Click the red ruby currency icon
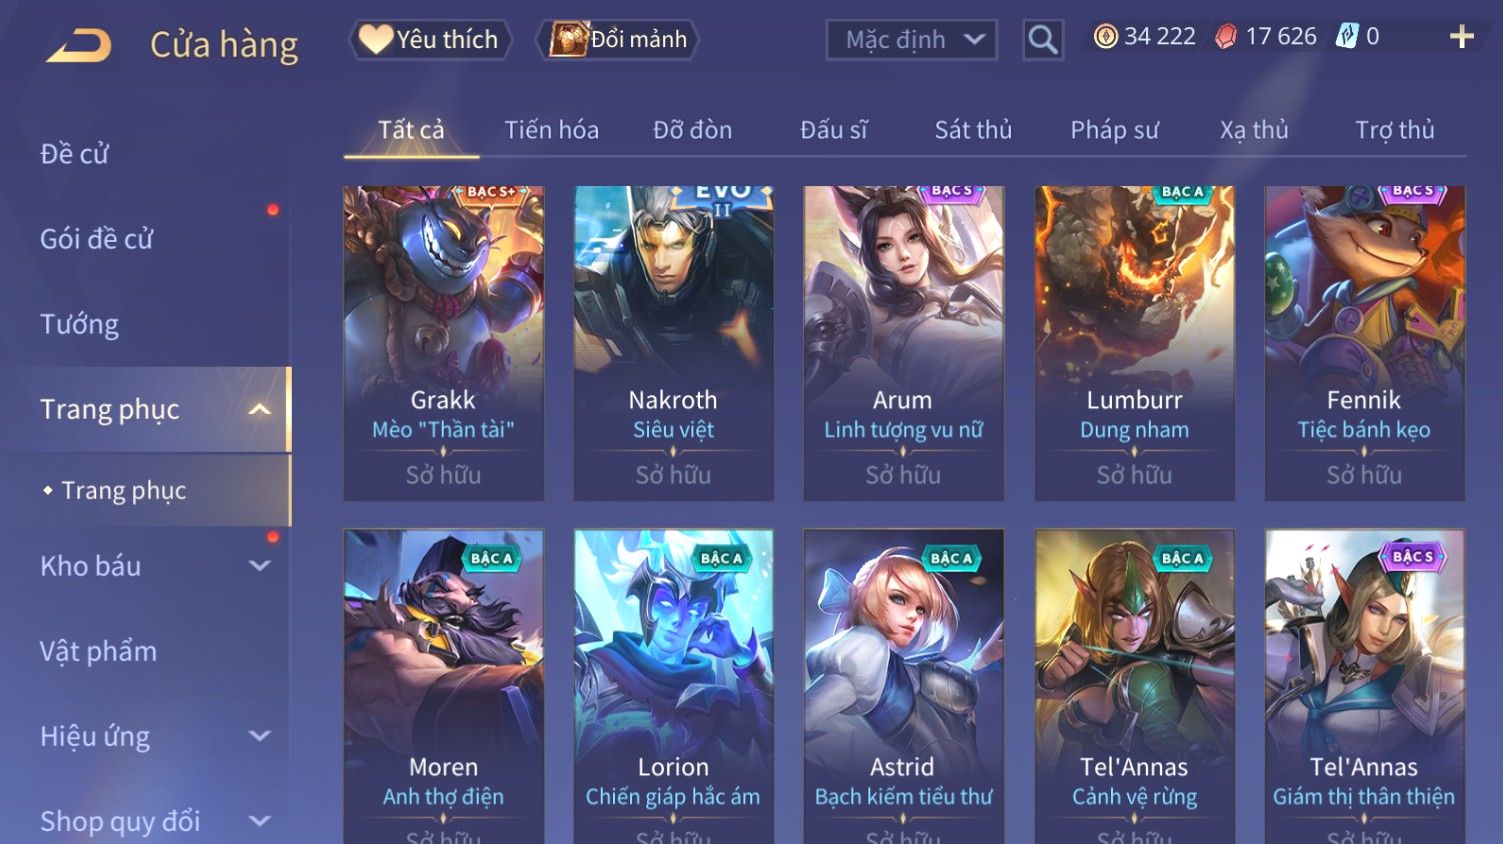The width and height of the screenshot is (1503, 844). click(1225, 37)
